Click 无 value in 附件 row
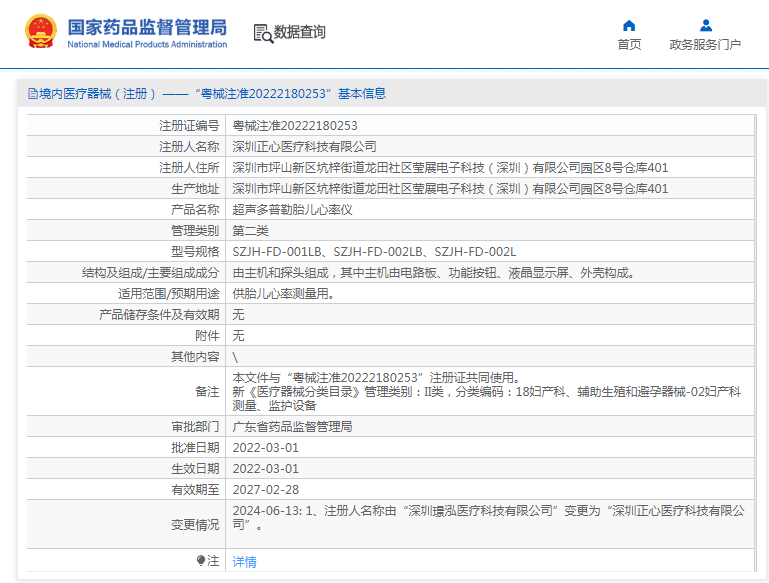Screen dimensions: 769x583 (x=238, y=336)
